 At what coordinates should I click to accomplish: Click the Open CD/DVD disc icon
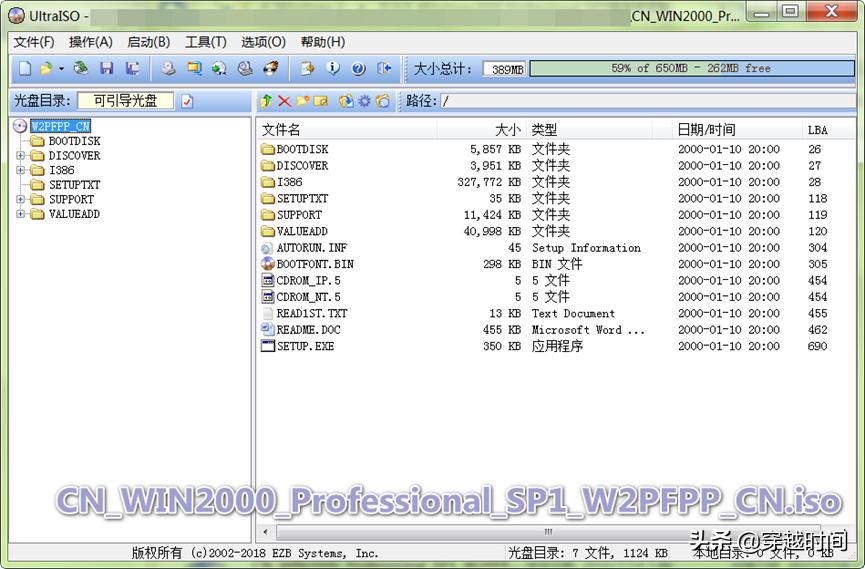coord(81,68)
